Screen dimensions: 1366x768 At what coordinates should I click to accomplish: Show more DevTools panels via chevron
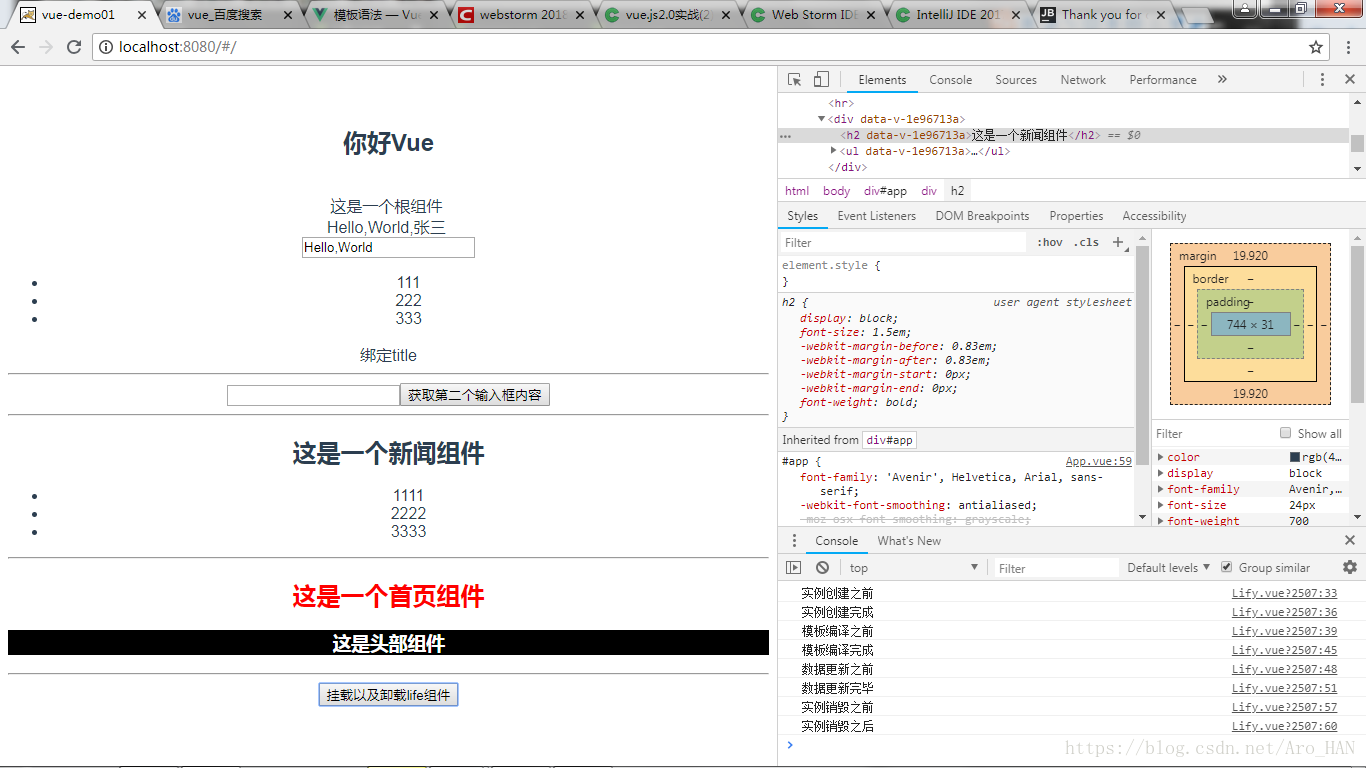click(1222, 80)
